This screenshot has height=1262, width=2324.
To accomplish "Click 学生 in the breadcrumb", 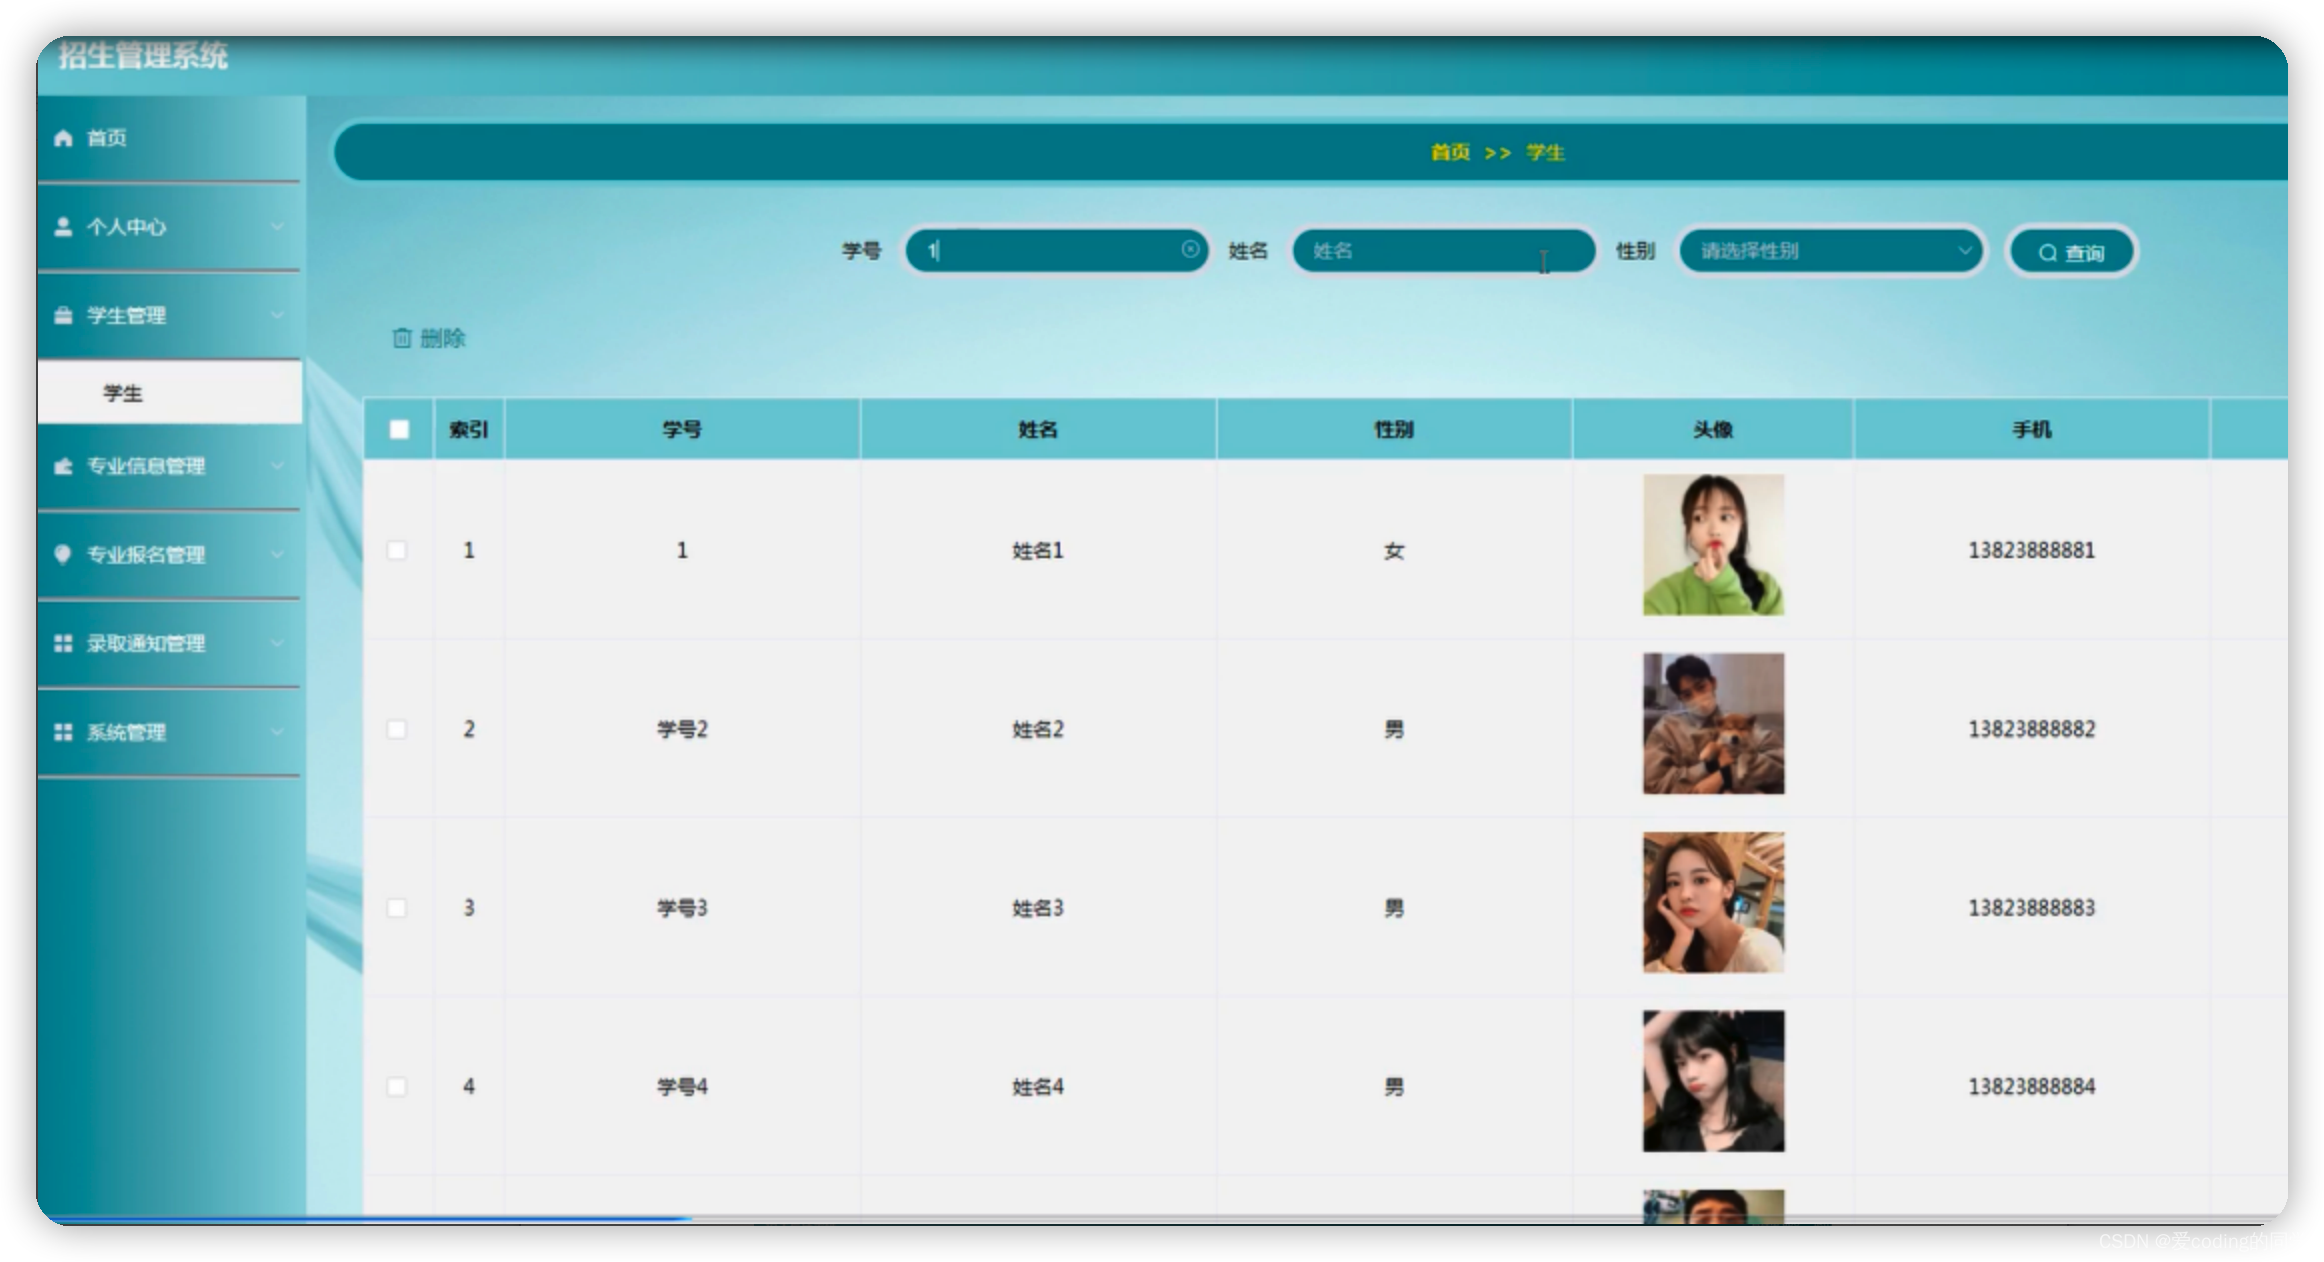I will point(1545,152).
